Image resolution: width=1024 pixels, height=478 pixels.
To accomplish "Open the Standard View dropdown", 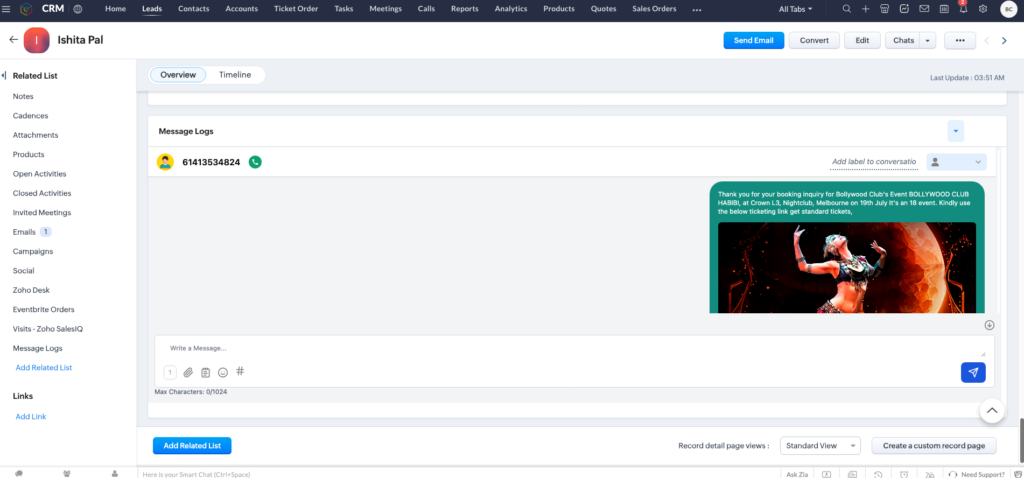I will [820, 446].
